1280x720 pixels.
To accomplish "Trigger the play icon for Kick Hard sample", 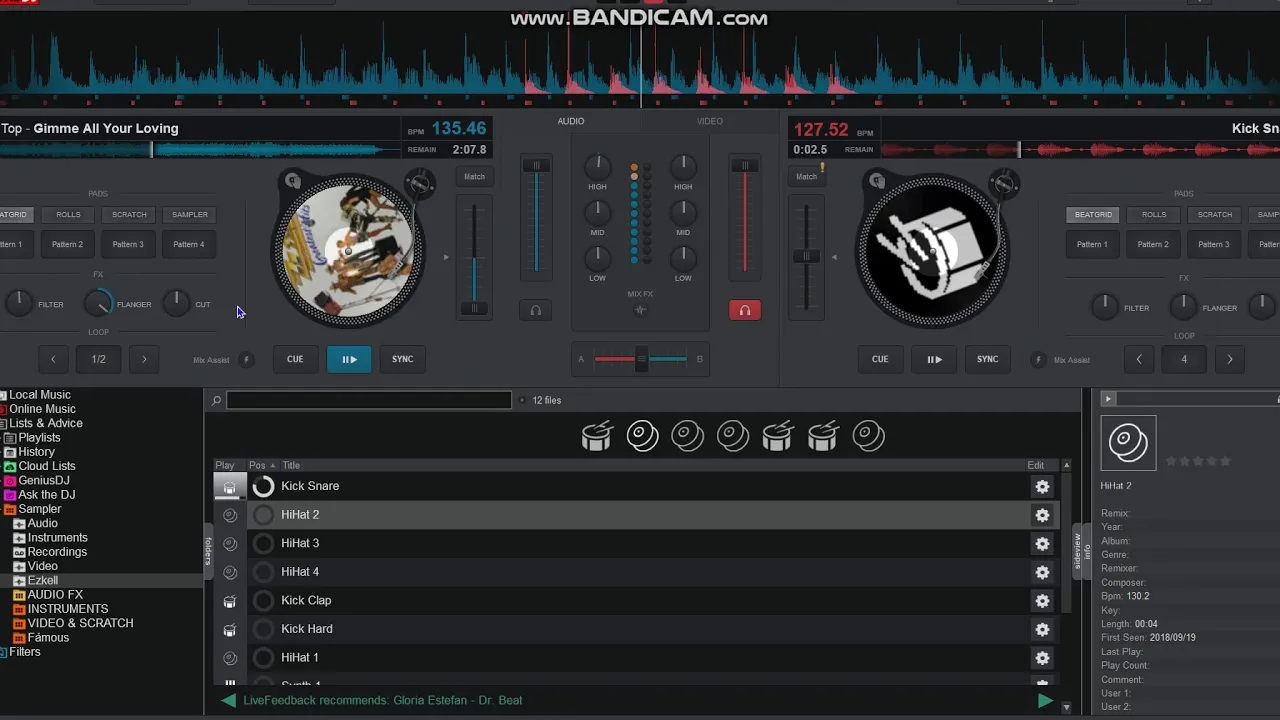I will (230, 629).
